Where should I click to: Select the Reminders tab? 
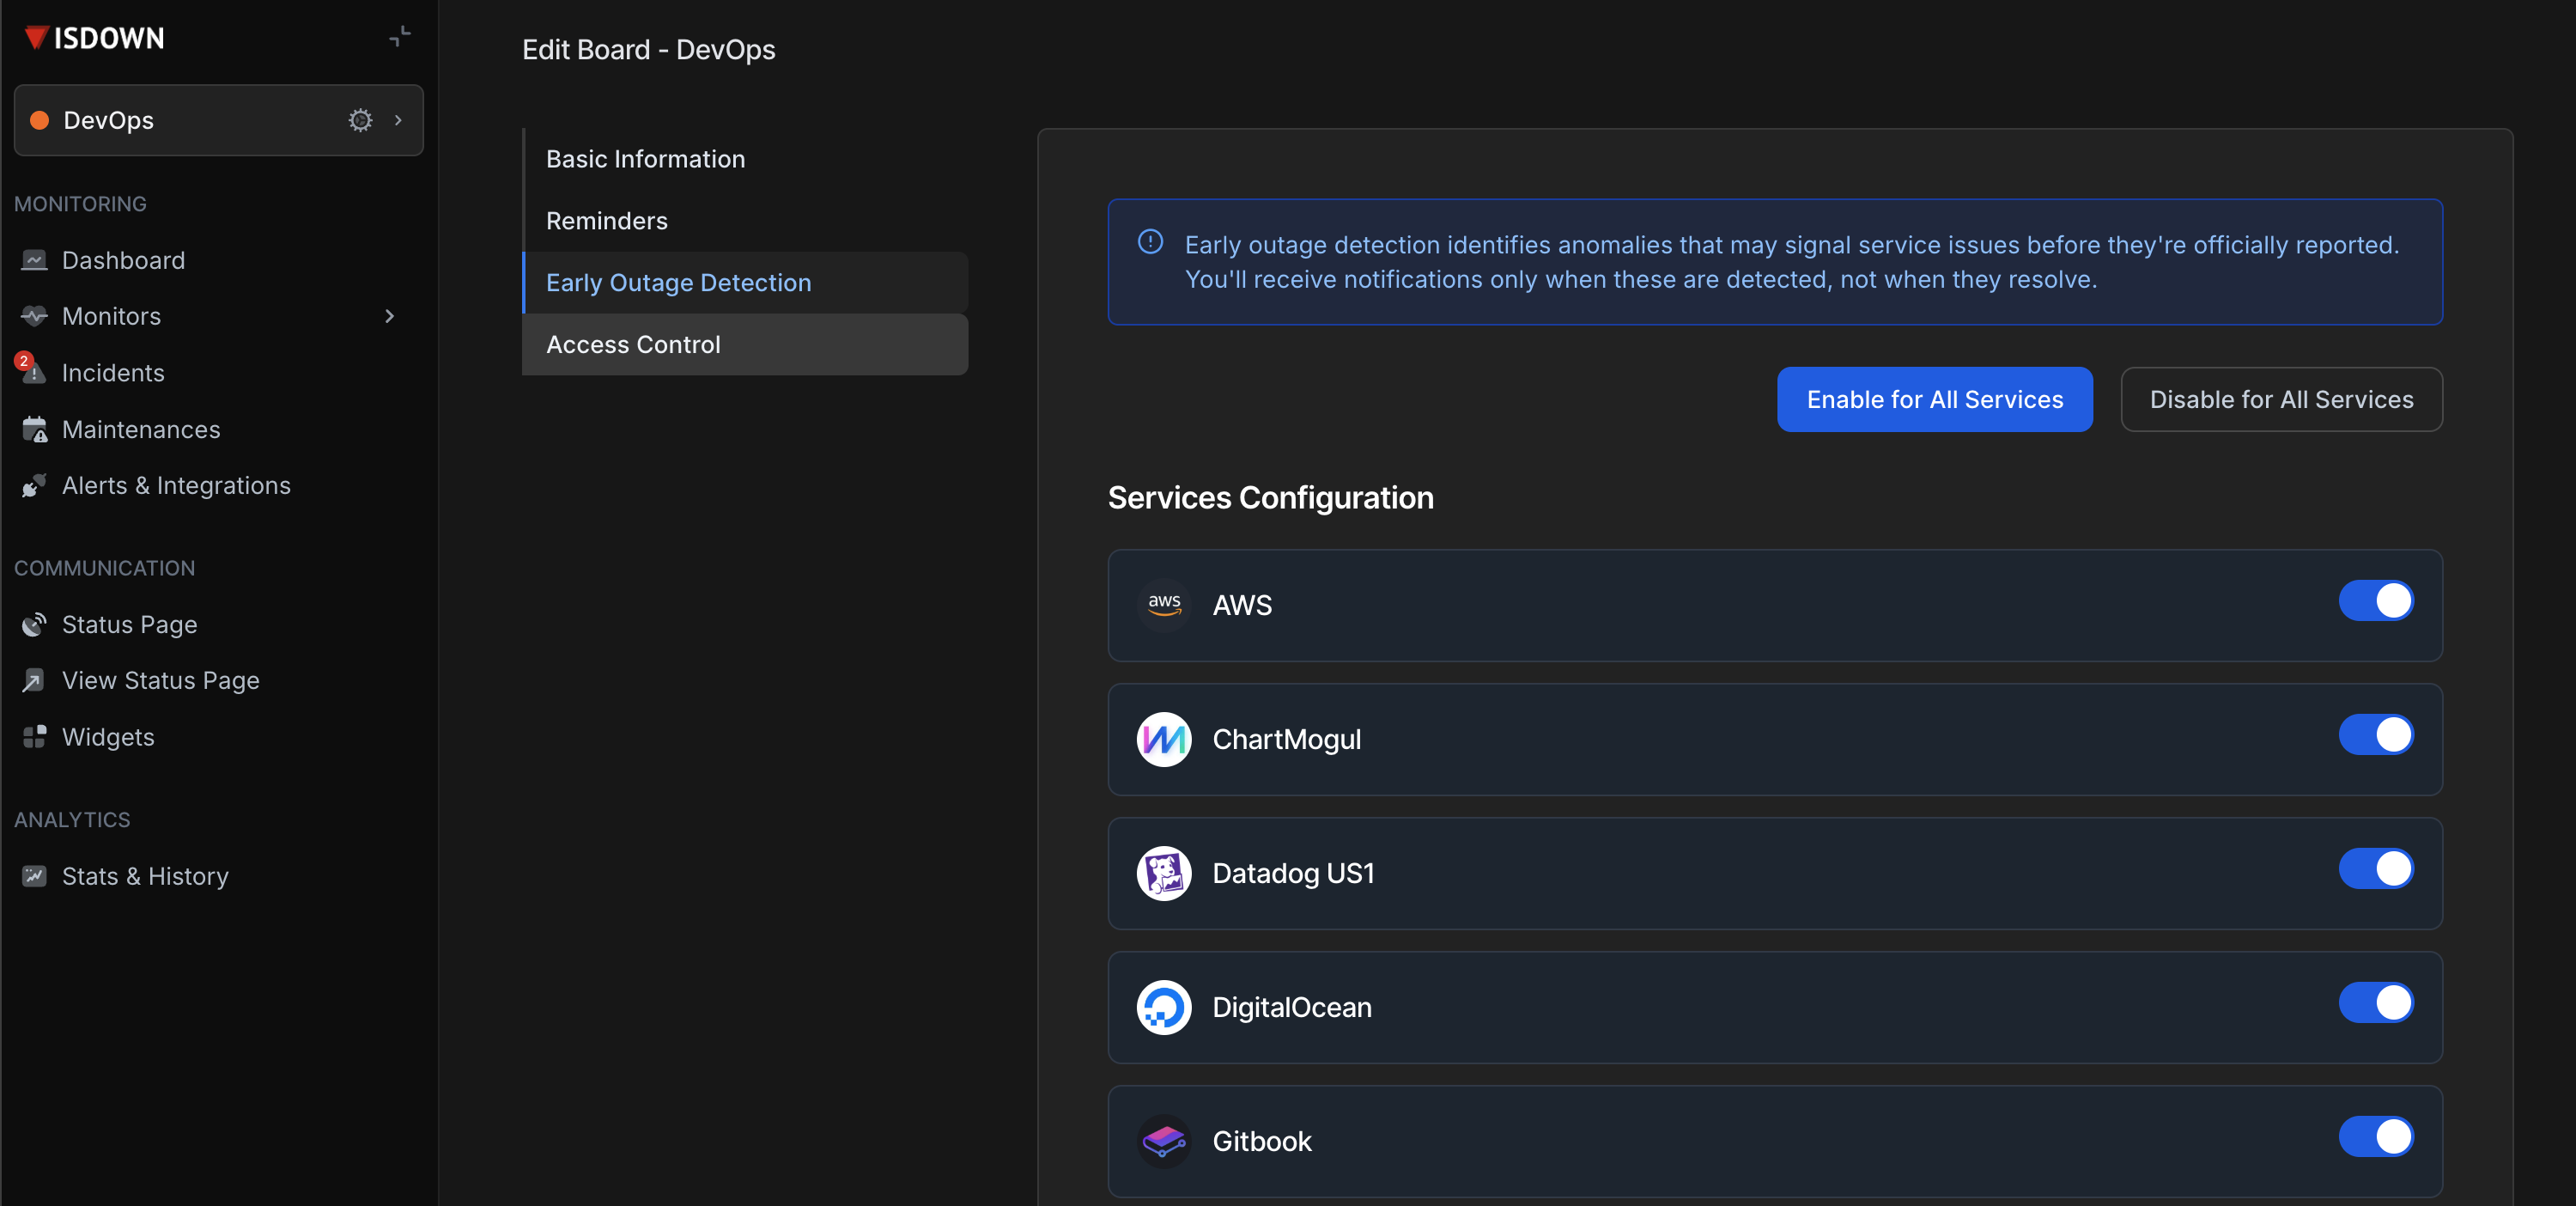(x=606, y=221)
